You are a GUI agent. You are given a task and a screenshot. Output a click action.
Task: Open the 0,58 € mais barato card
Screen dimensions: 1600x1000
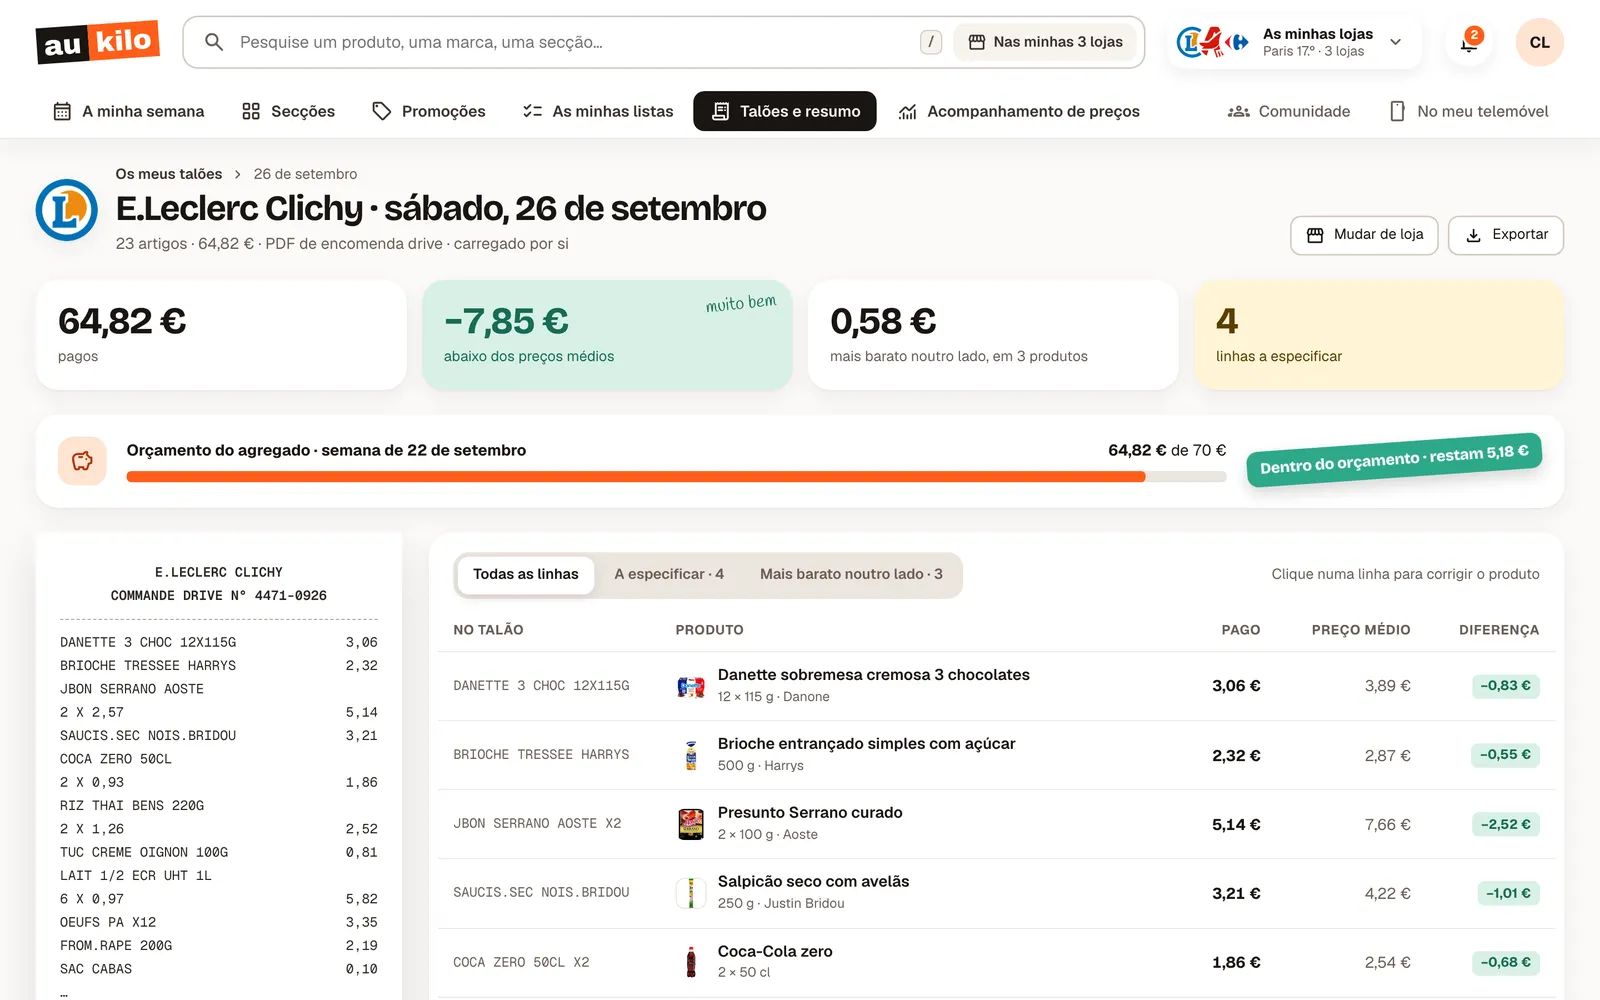(993, 335)
